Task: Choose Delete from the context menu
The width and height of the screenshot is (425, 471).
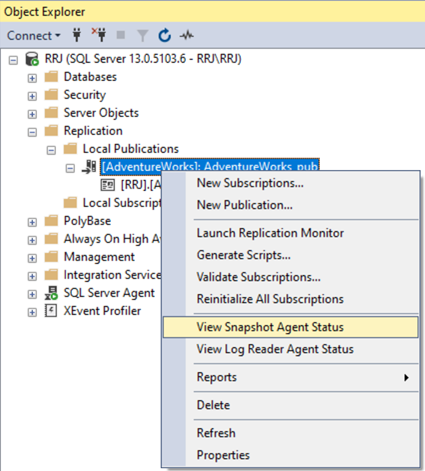Action: 290,405
